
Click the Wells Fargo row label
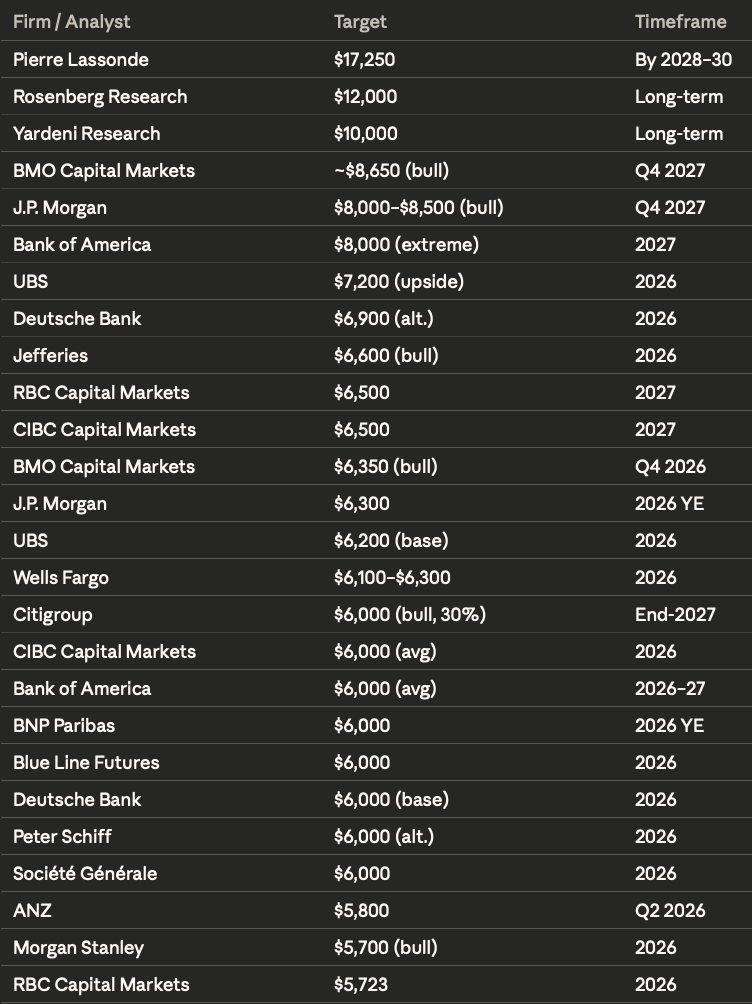[61, 578]
